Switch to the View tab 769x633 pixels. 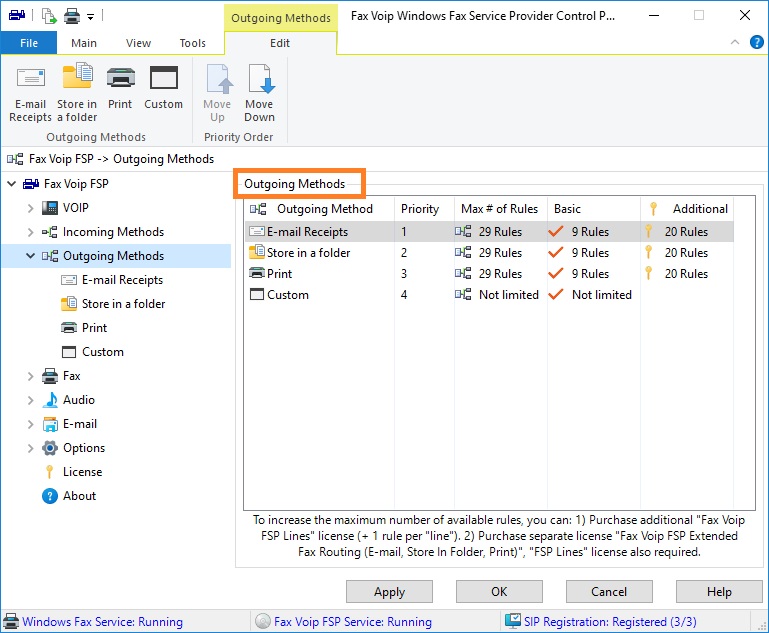point(138,43)
